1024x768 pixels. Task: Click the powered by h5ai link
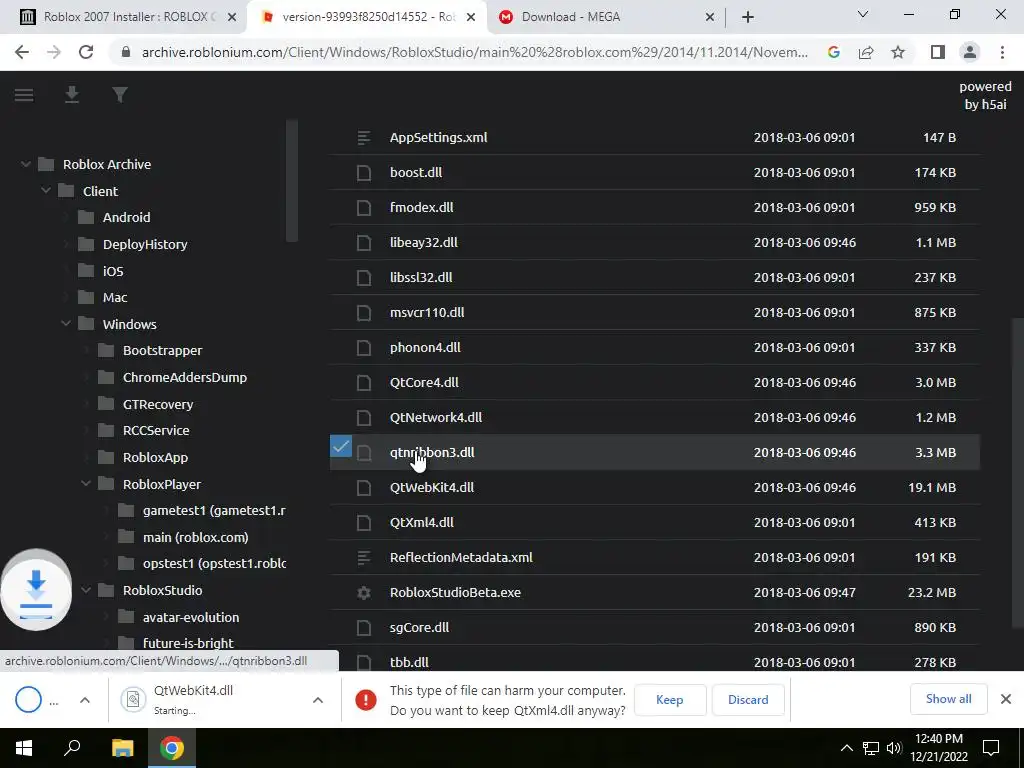tap(985, 95)
